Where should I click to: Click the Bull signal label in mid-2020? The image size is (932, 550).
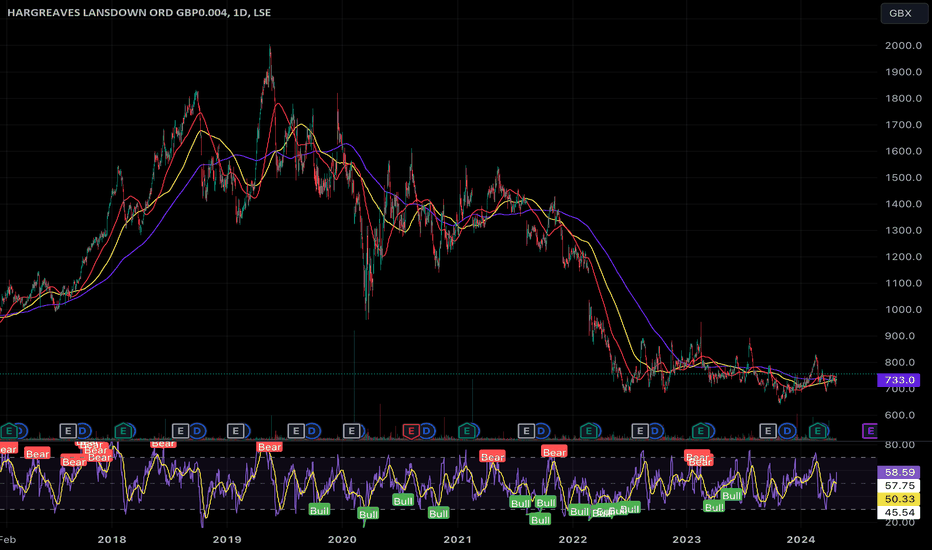coord(403,501)
